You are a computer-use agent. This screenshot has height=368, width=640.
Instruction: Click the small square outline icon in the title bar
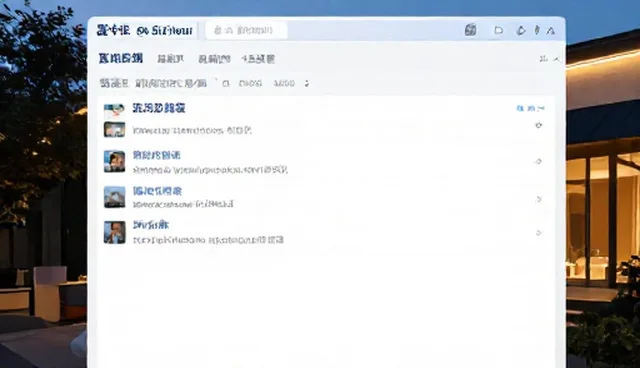498,30
